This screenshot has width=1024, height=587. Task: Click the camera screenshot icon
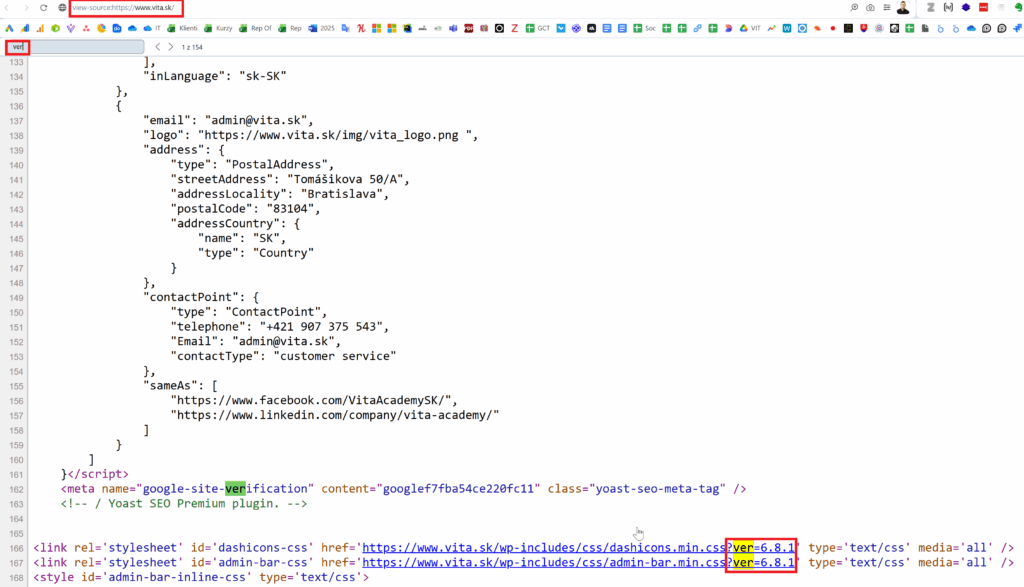[x=870, y=8]
